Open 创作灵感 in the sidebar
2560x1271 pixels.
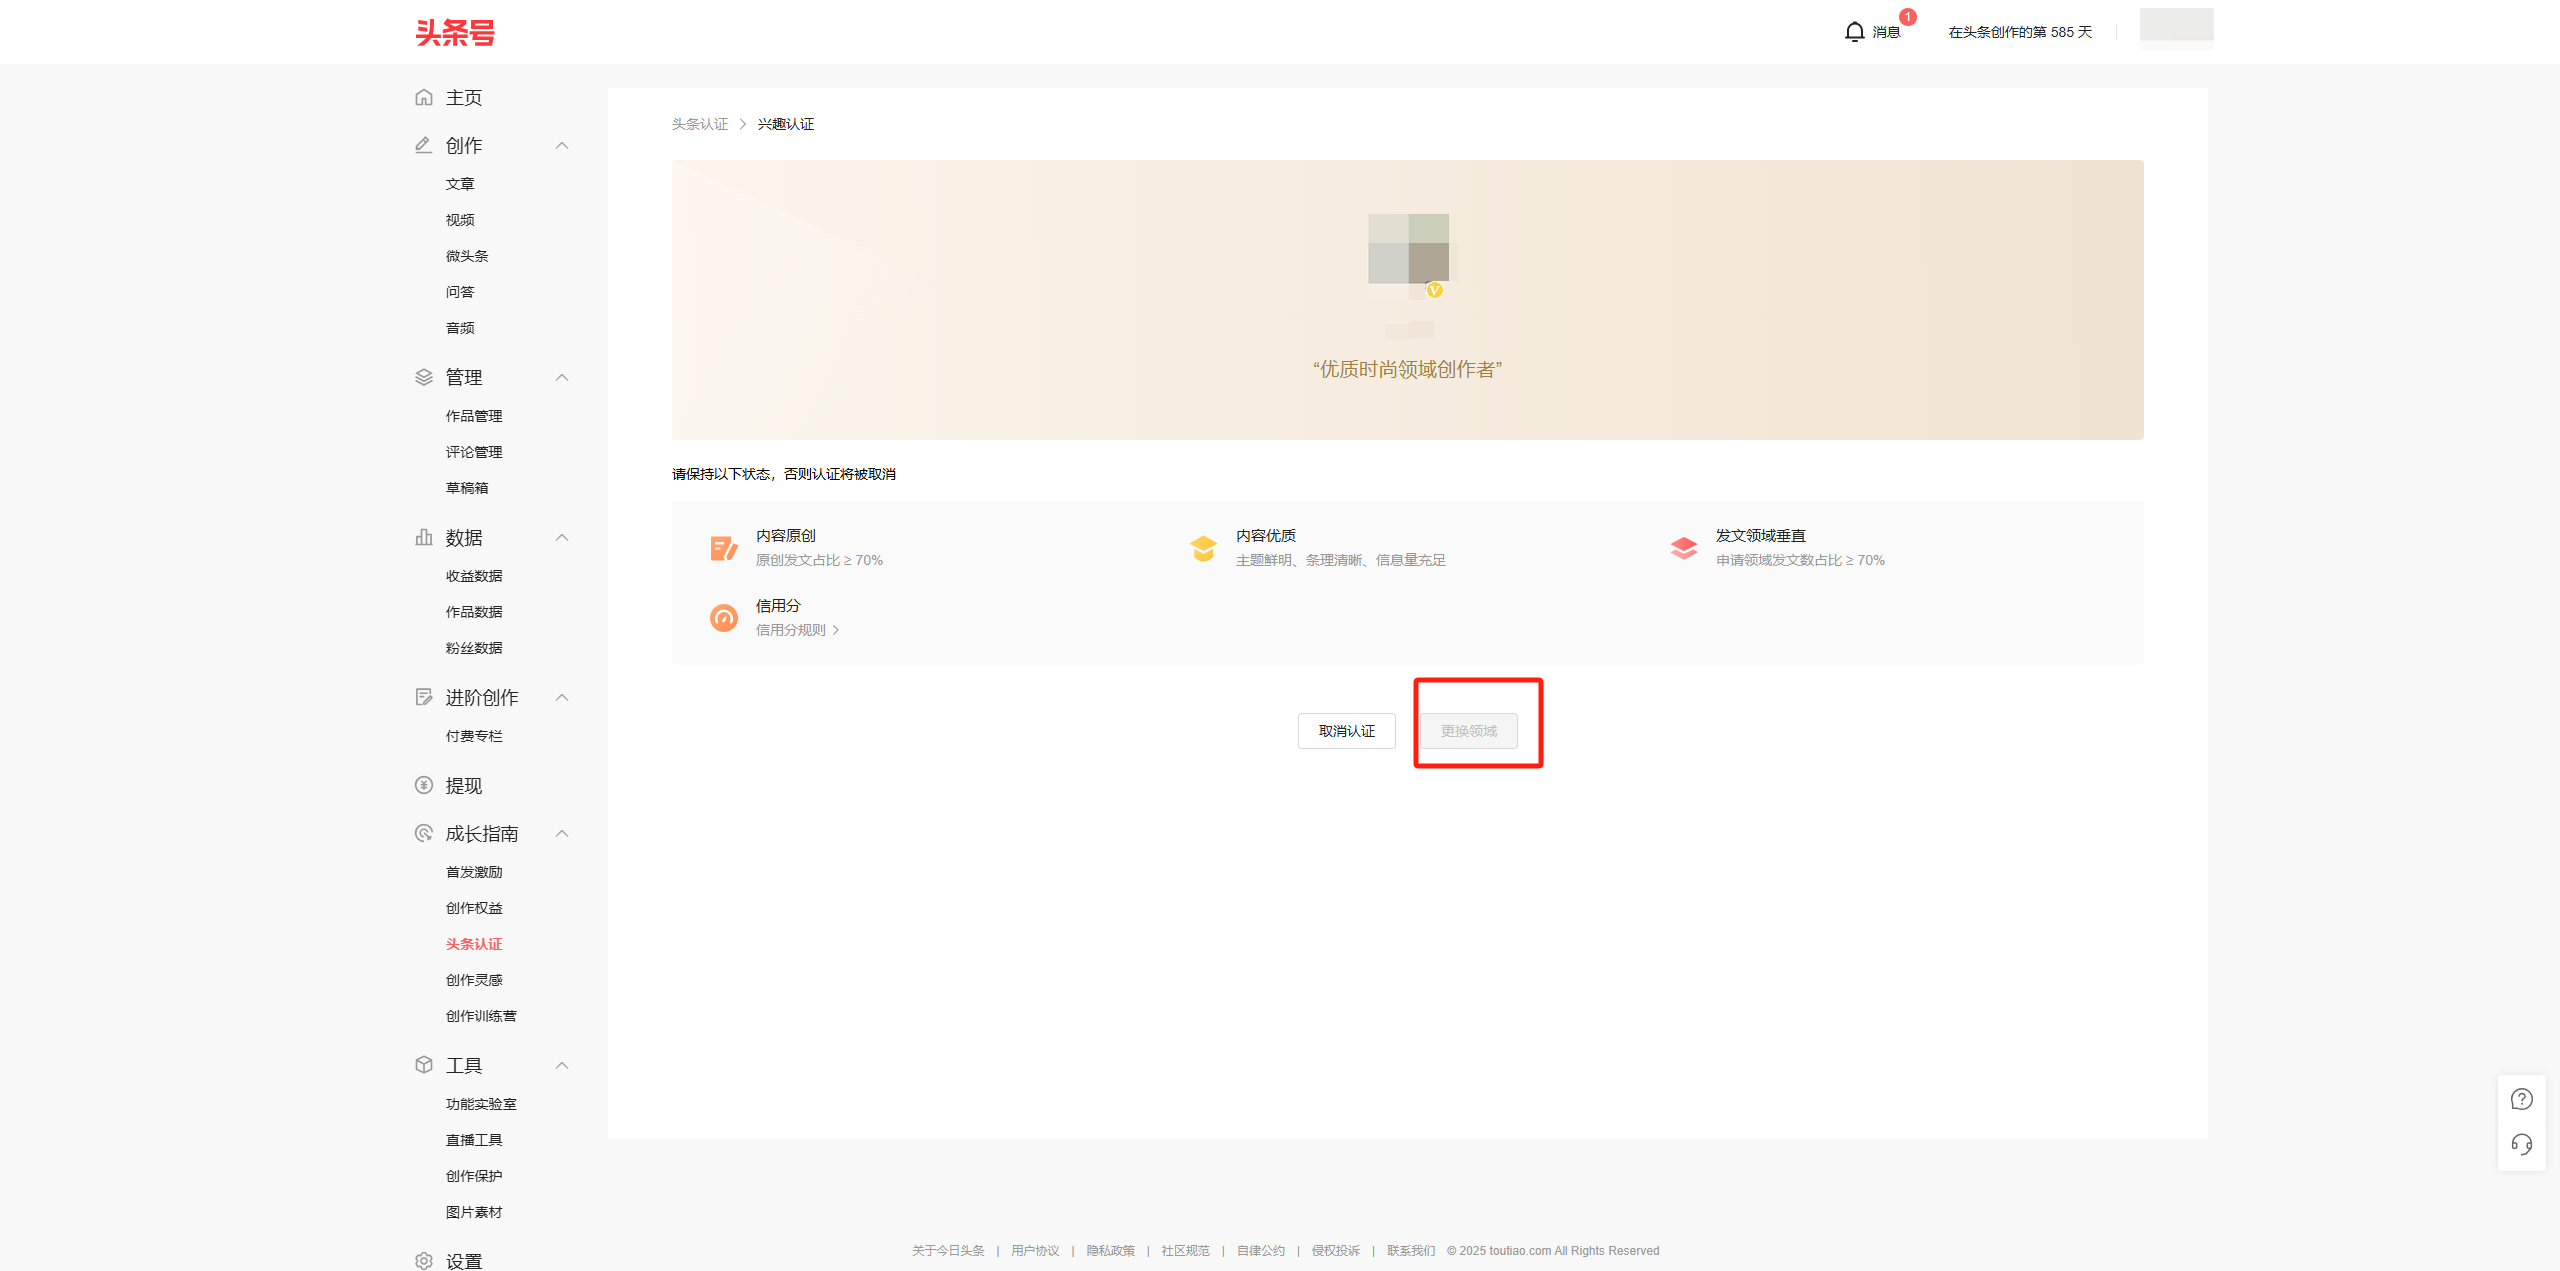[x=474, y=980]
